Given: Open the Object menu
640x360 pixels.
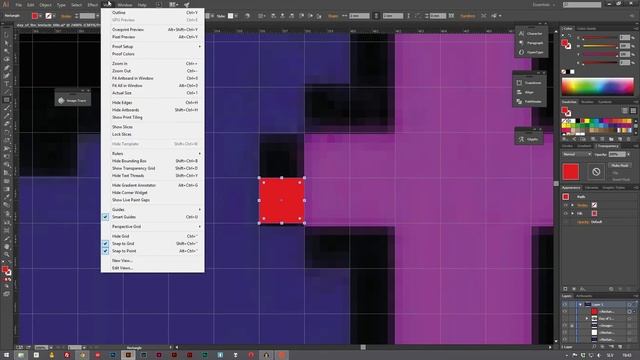Looking at the screenshot, I should pos(45,5).
